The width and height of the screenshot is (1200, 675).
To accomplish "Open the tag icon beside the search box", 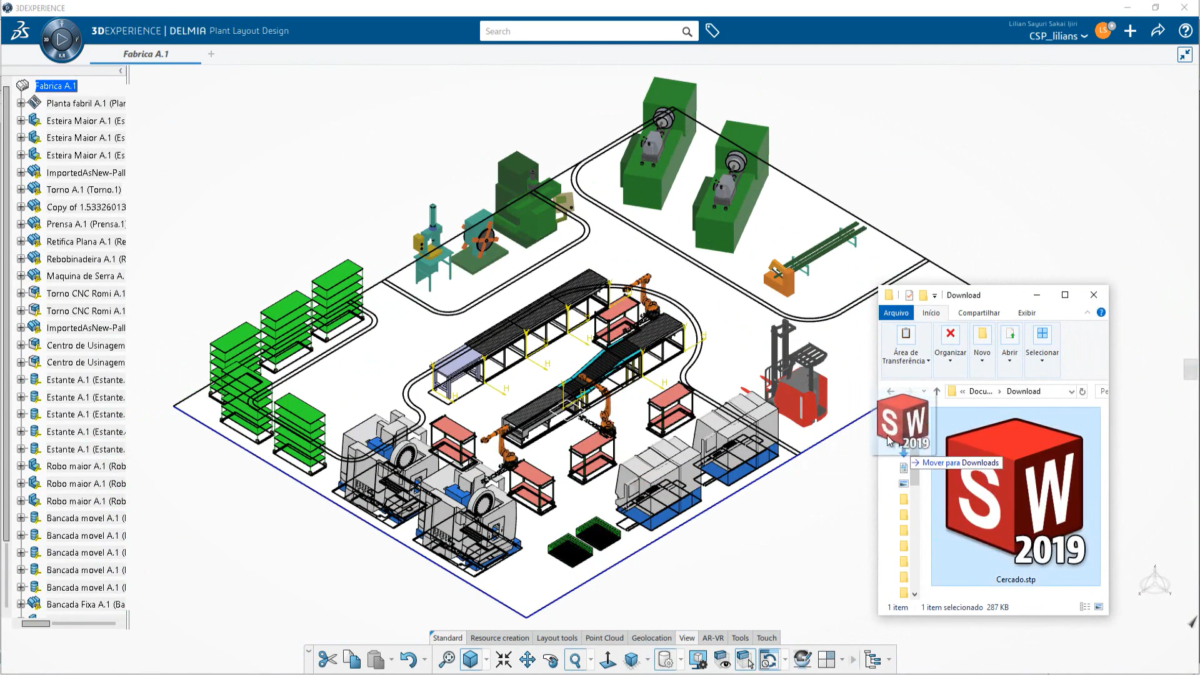I will (x=712, y=31).
